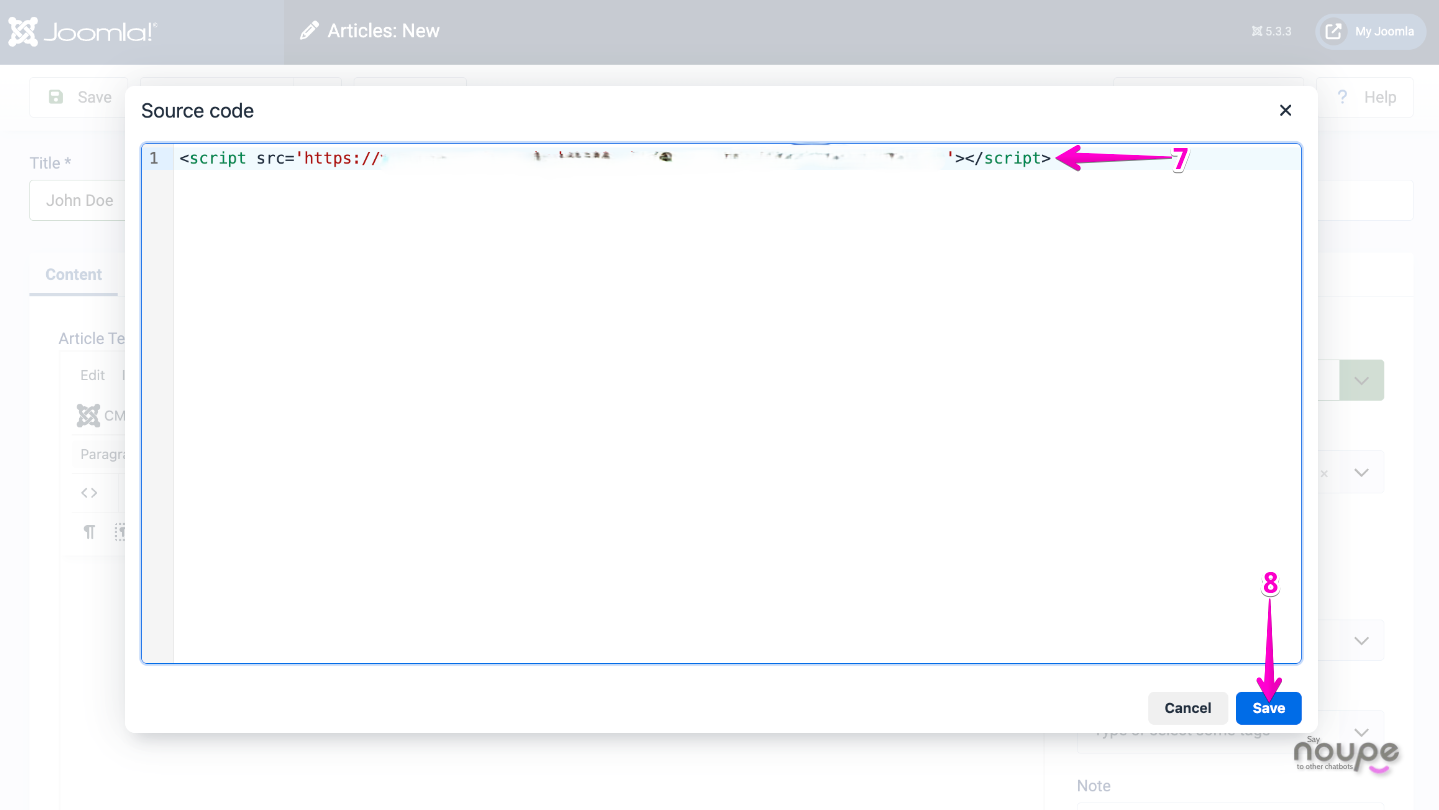Click the Help question mark button
Image resolution: width=1439 pixels, height=810 pixels.
click(x=1366, y=97)
